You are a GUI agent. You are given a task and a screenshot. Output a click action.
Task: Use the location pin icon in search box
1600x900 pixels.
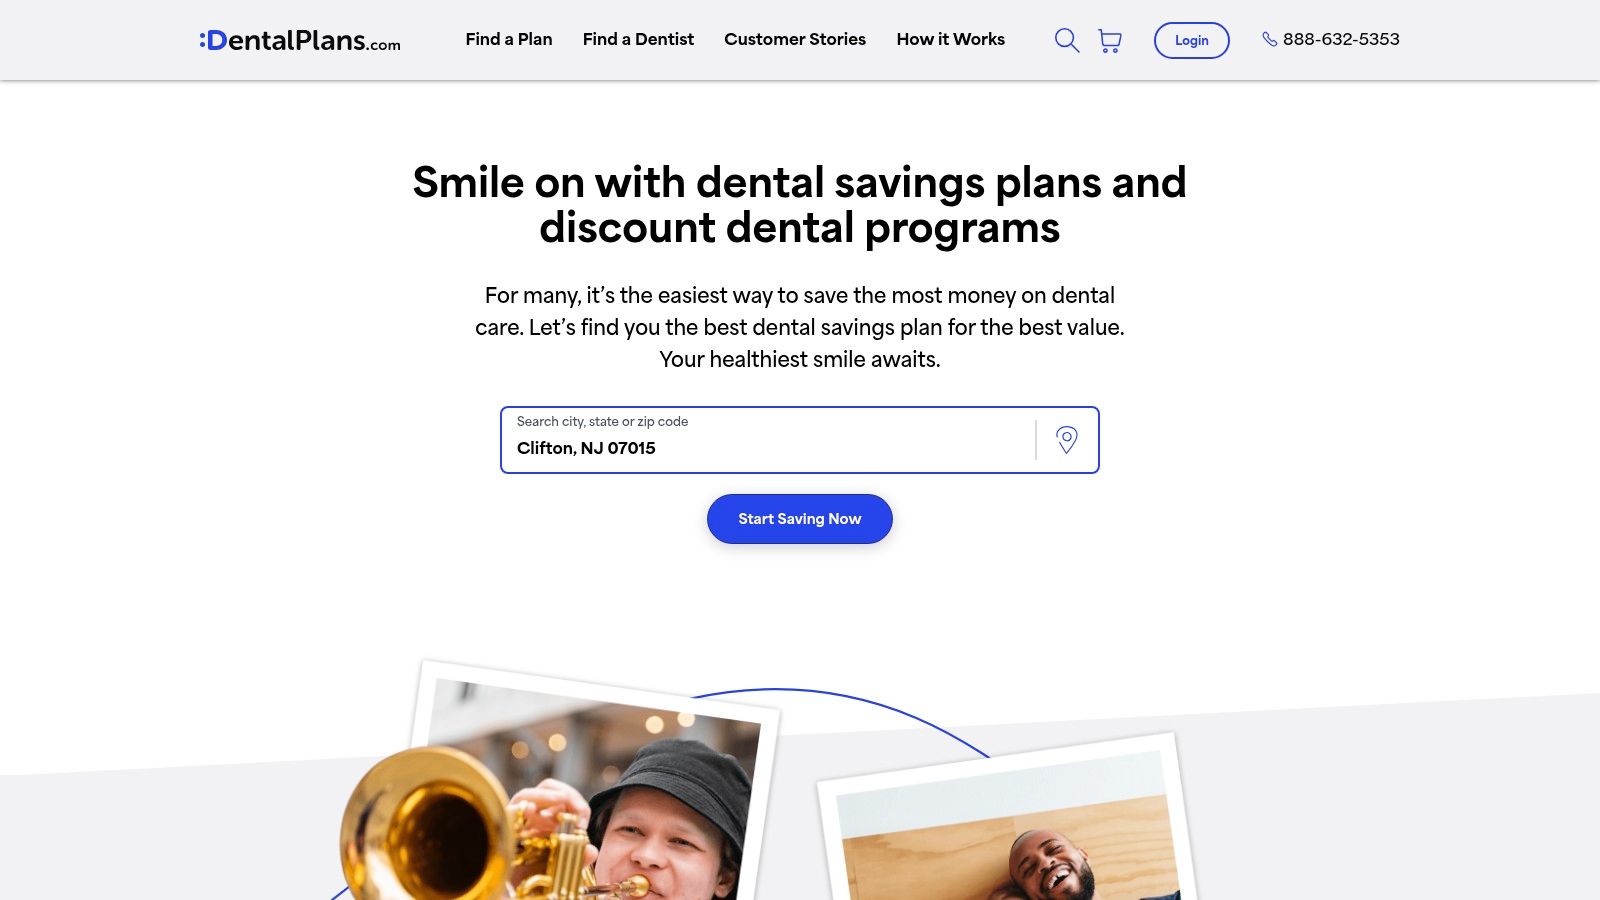click(1067, 440)
